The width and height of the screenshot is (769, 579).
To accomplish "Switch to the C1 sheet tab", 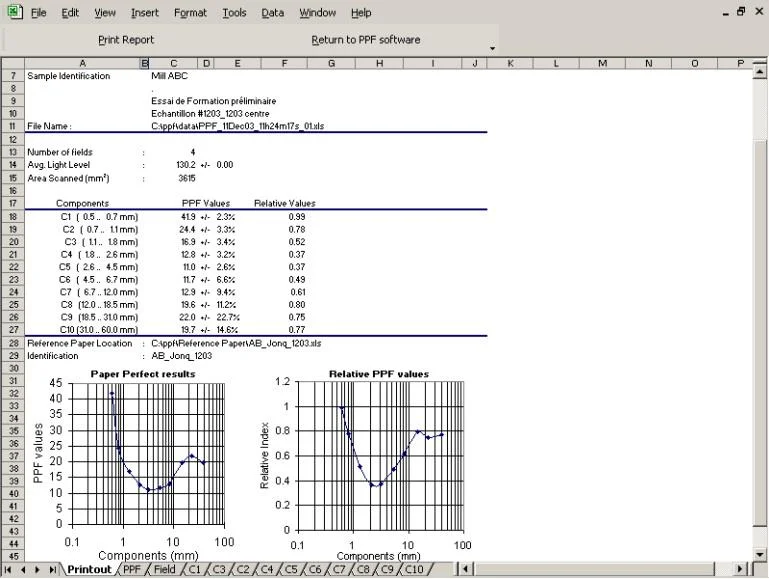I will tap(195, 569).
